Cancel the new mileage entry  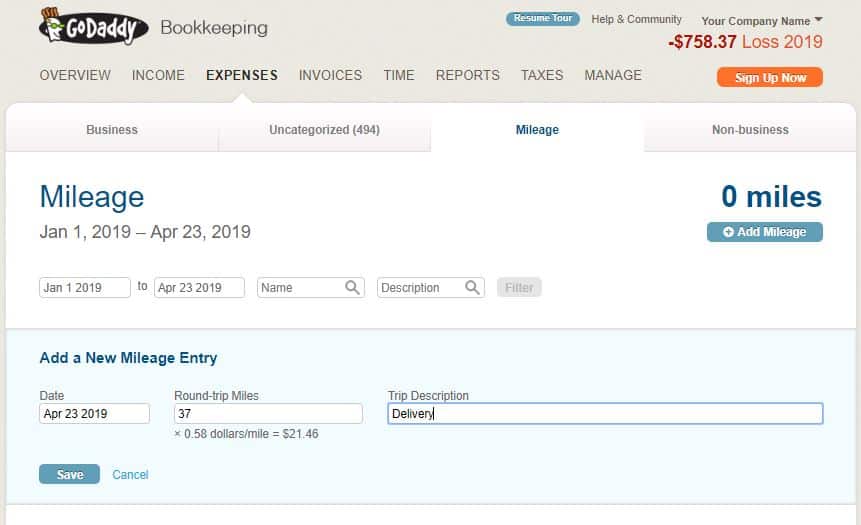[130, 474]
